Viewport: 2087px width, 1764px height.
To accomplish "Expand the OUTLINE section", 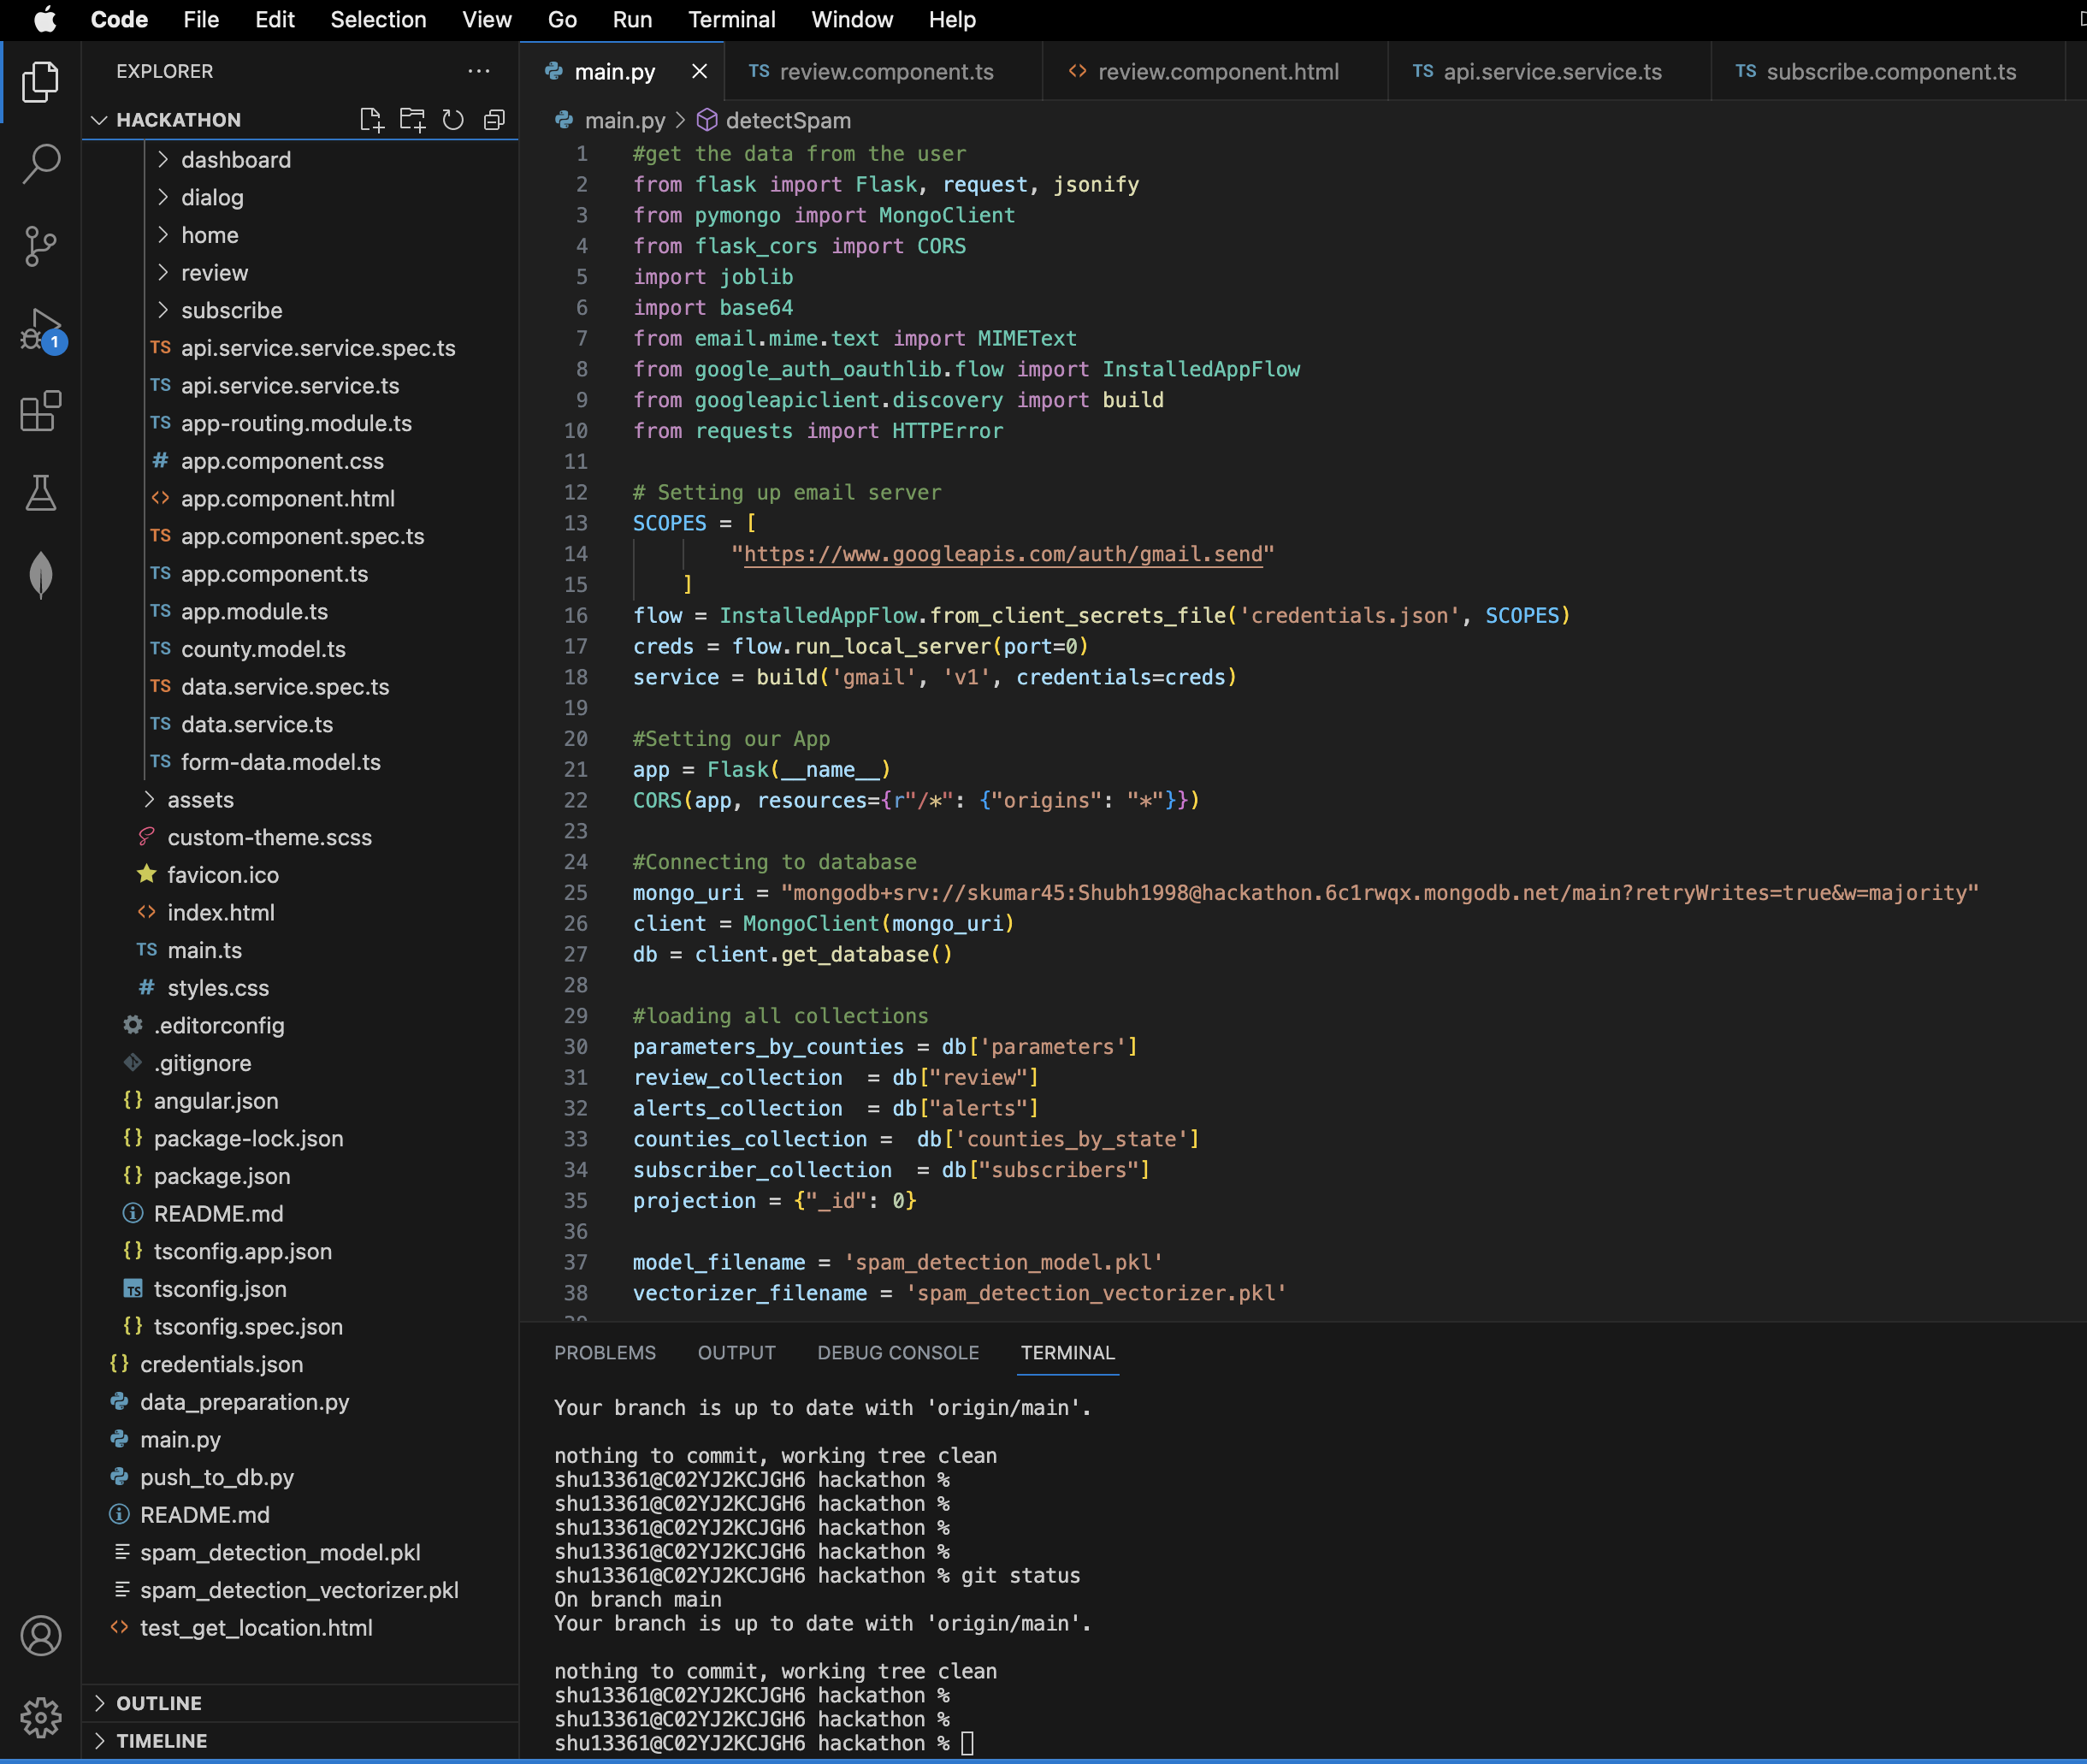I will click(159, 1703).
